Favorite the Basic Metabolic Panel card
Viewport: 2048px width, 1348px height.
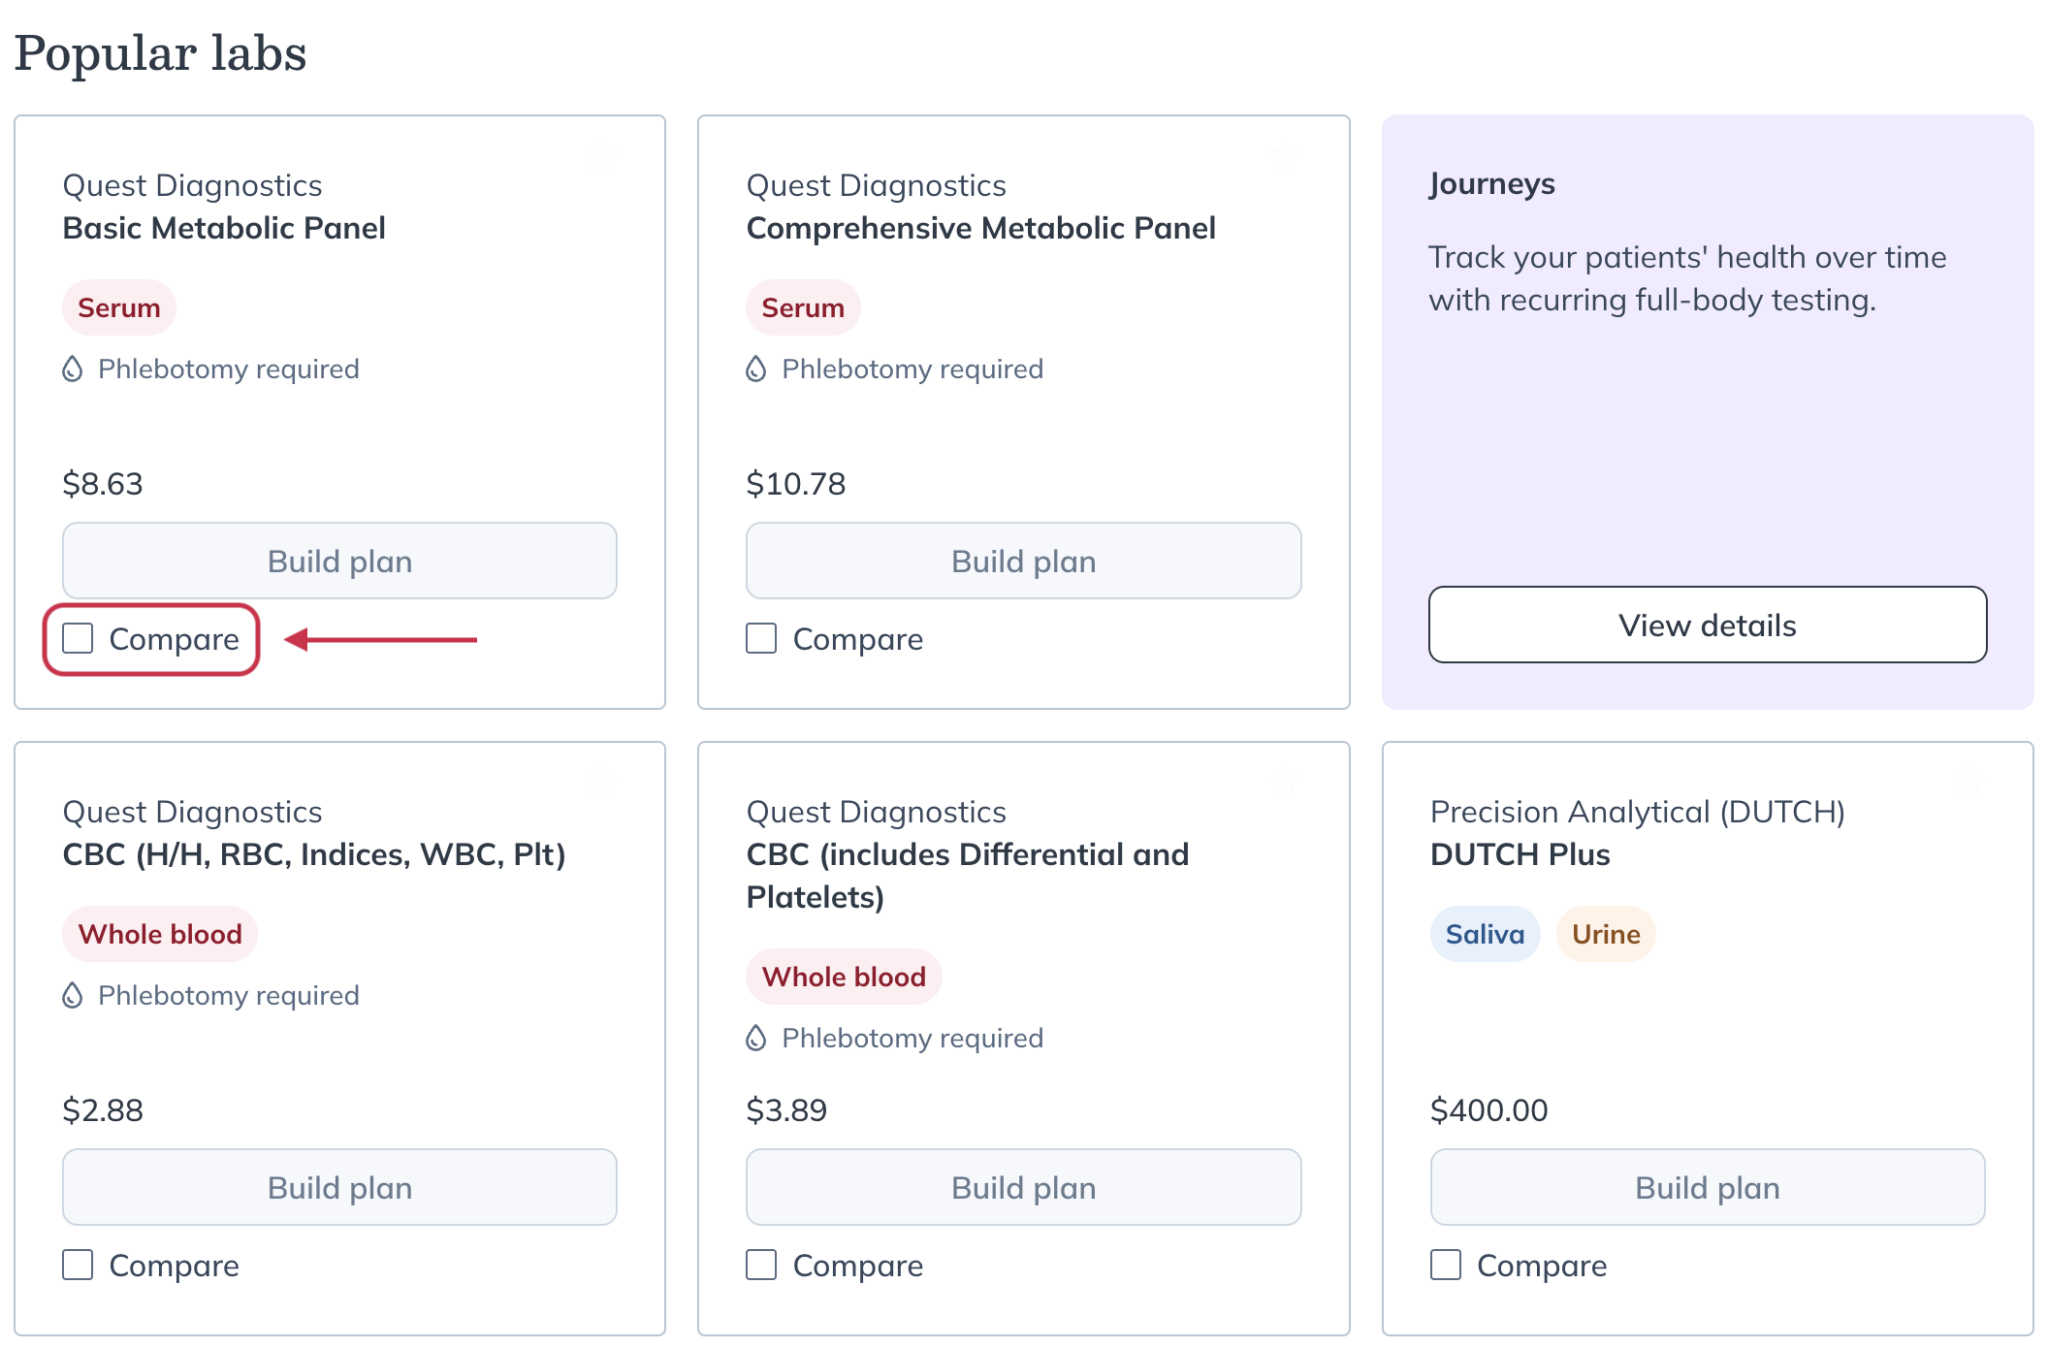(601, 155)
